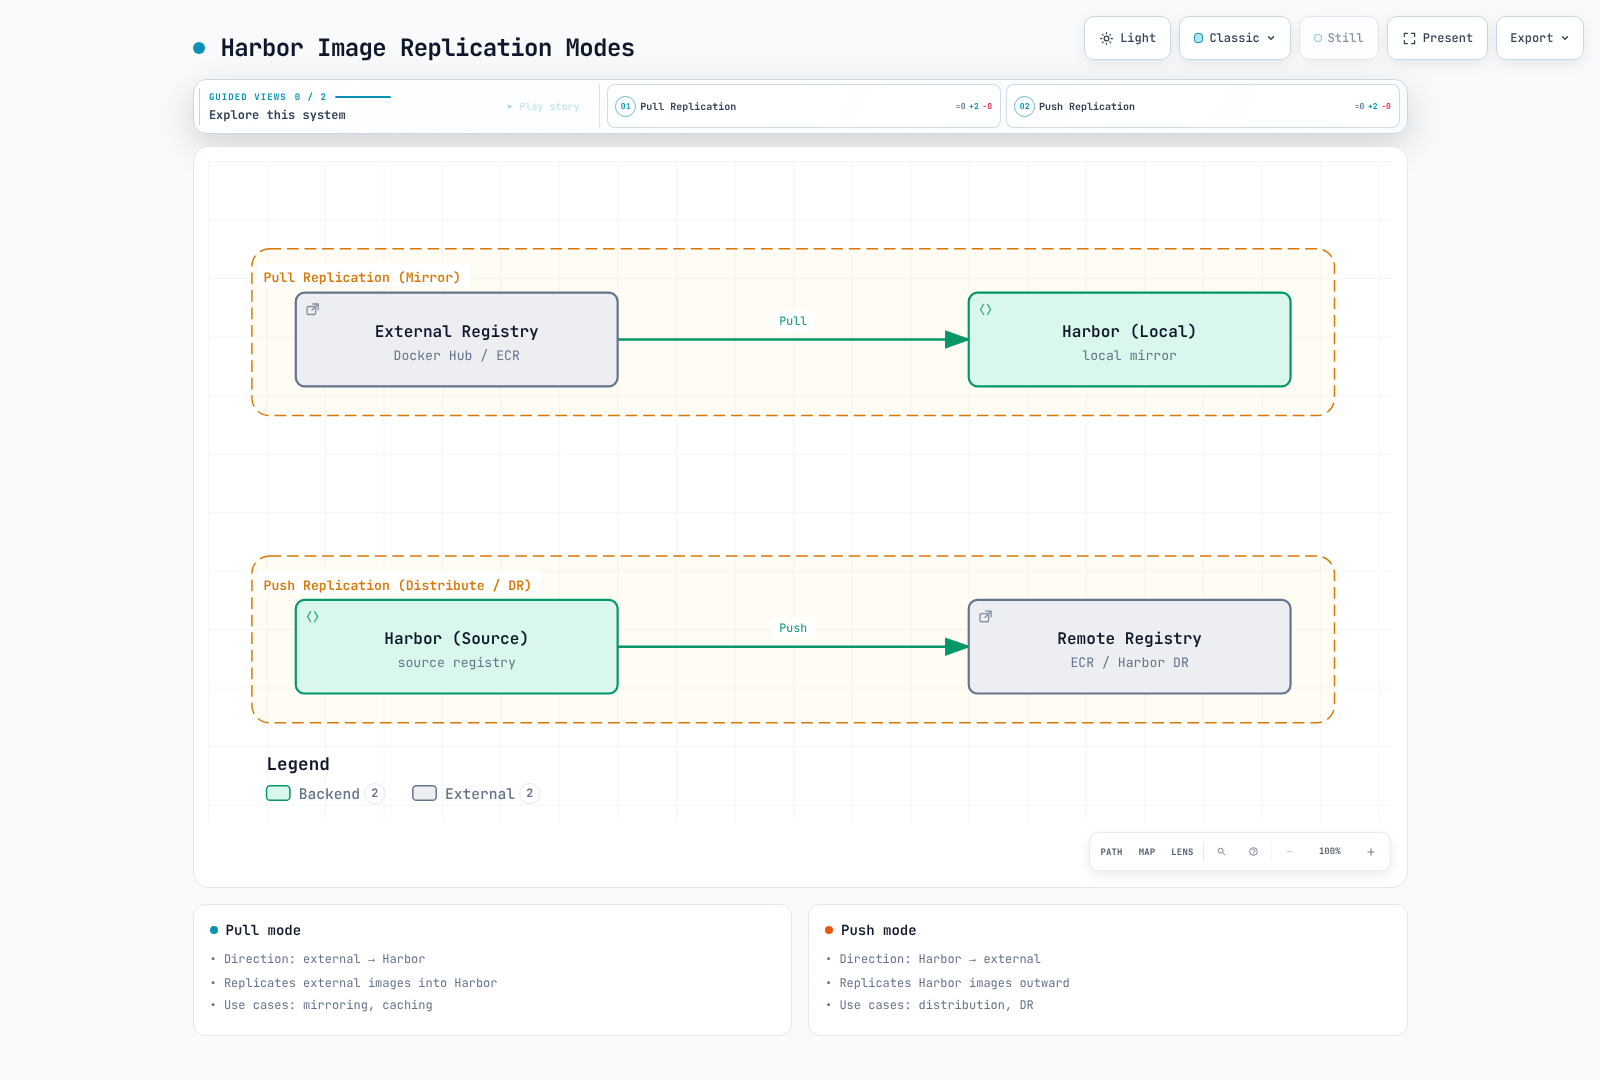This screenshot has height=1080, width=1600.
Task: Open the help question mark icon
Action: pyautogui.click(x=1253, y=852)
